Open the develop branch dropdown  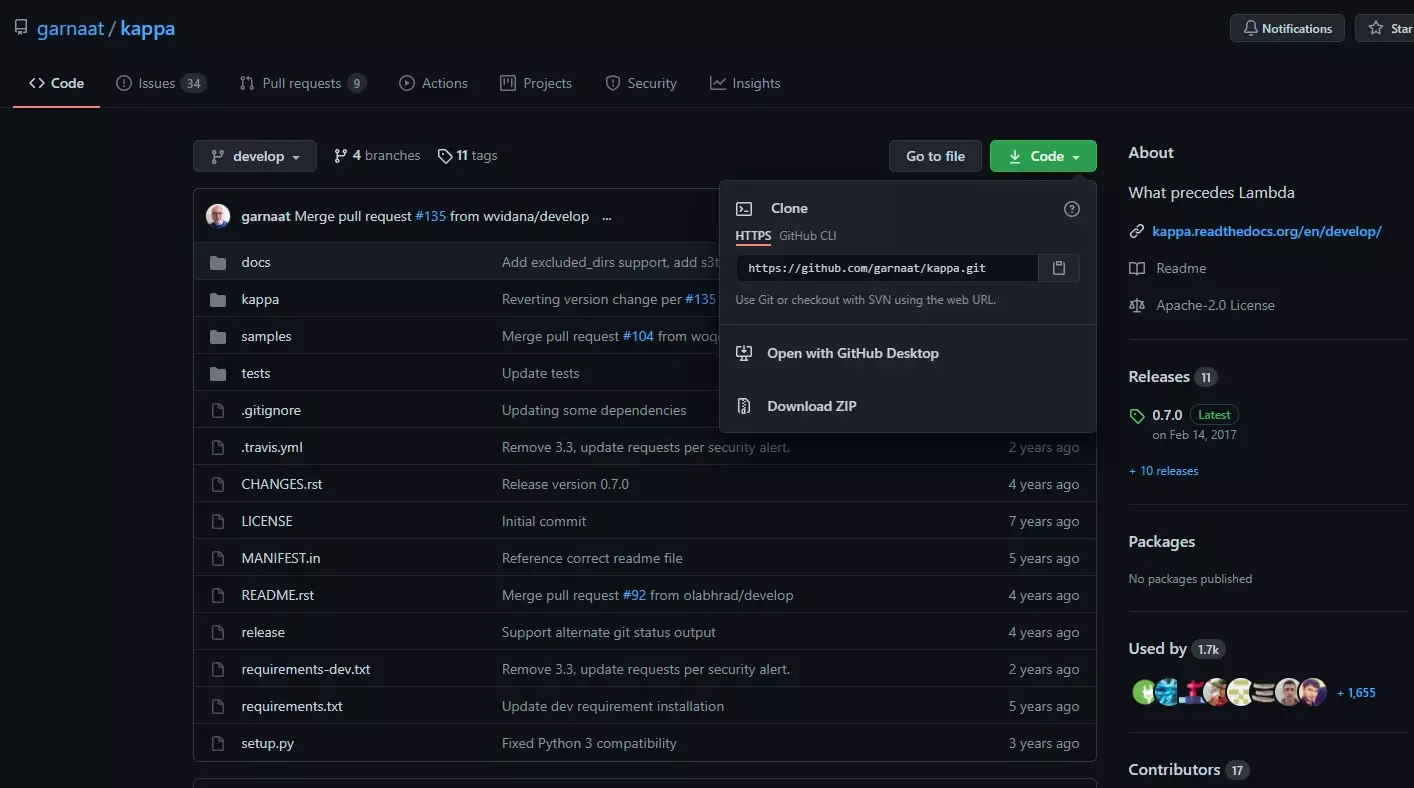[255, 156]
